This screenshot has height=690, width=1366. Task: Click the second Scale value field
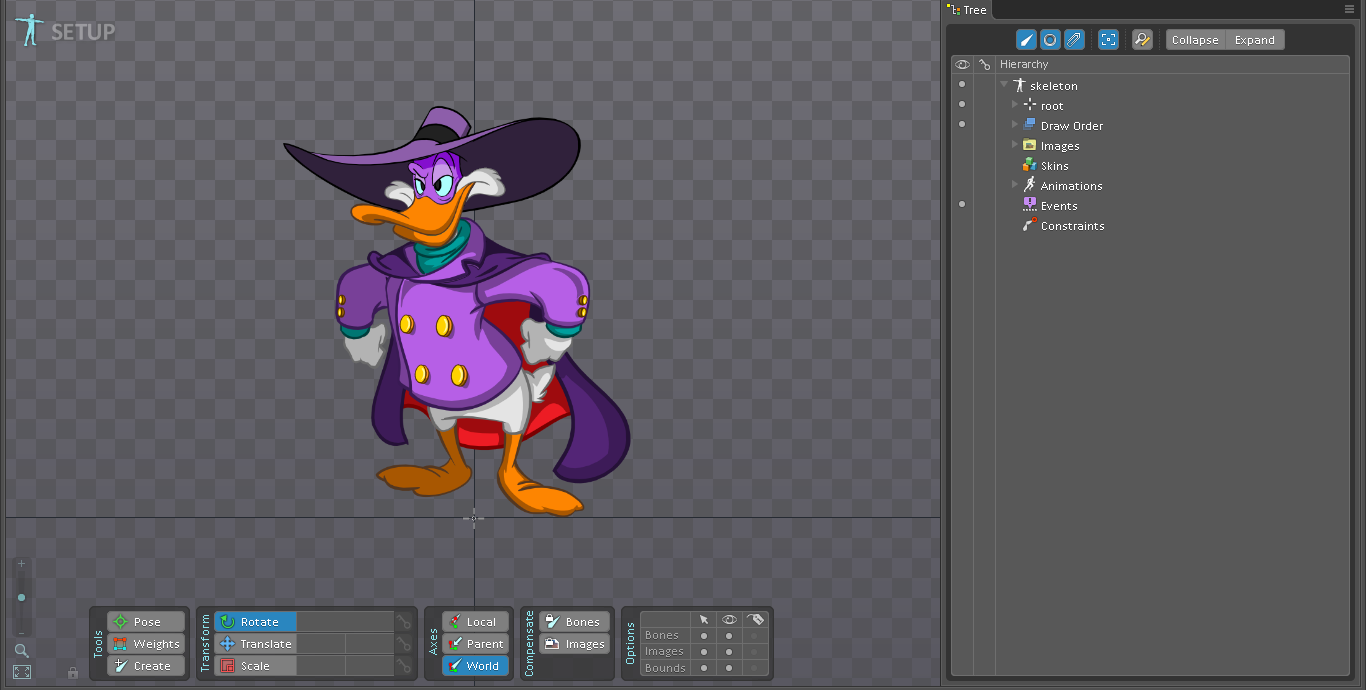pyautogui.click(x=370, y=666)
